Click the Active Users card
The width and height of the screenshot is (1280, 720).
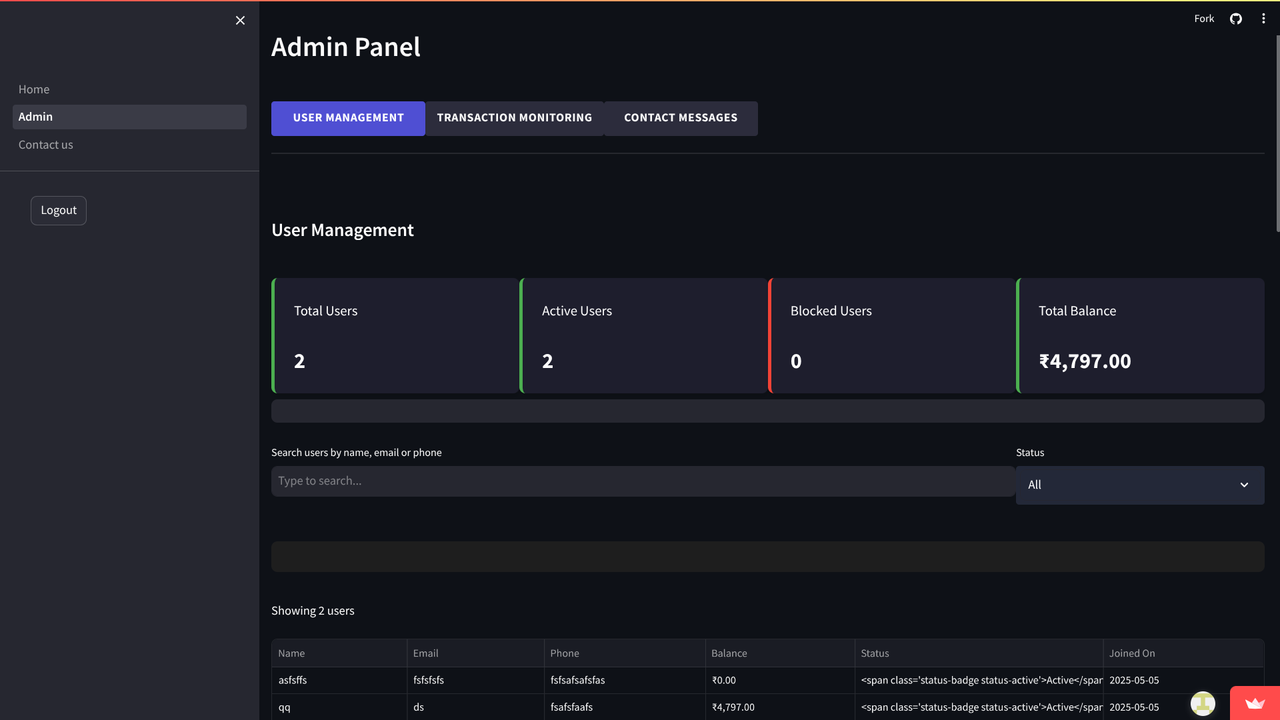[x=643, y=336]
